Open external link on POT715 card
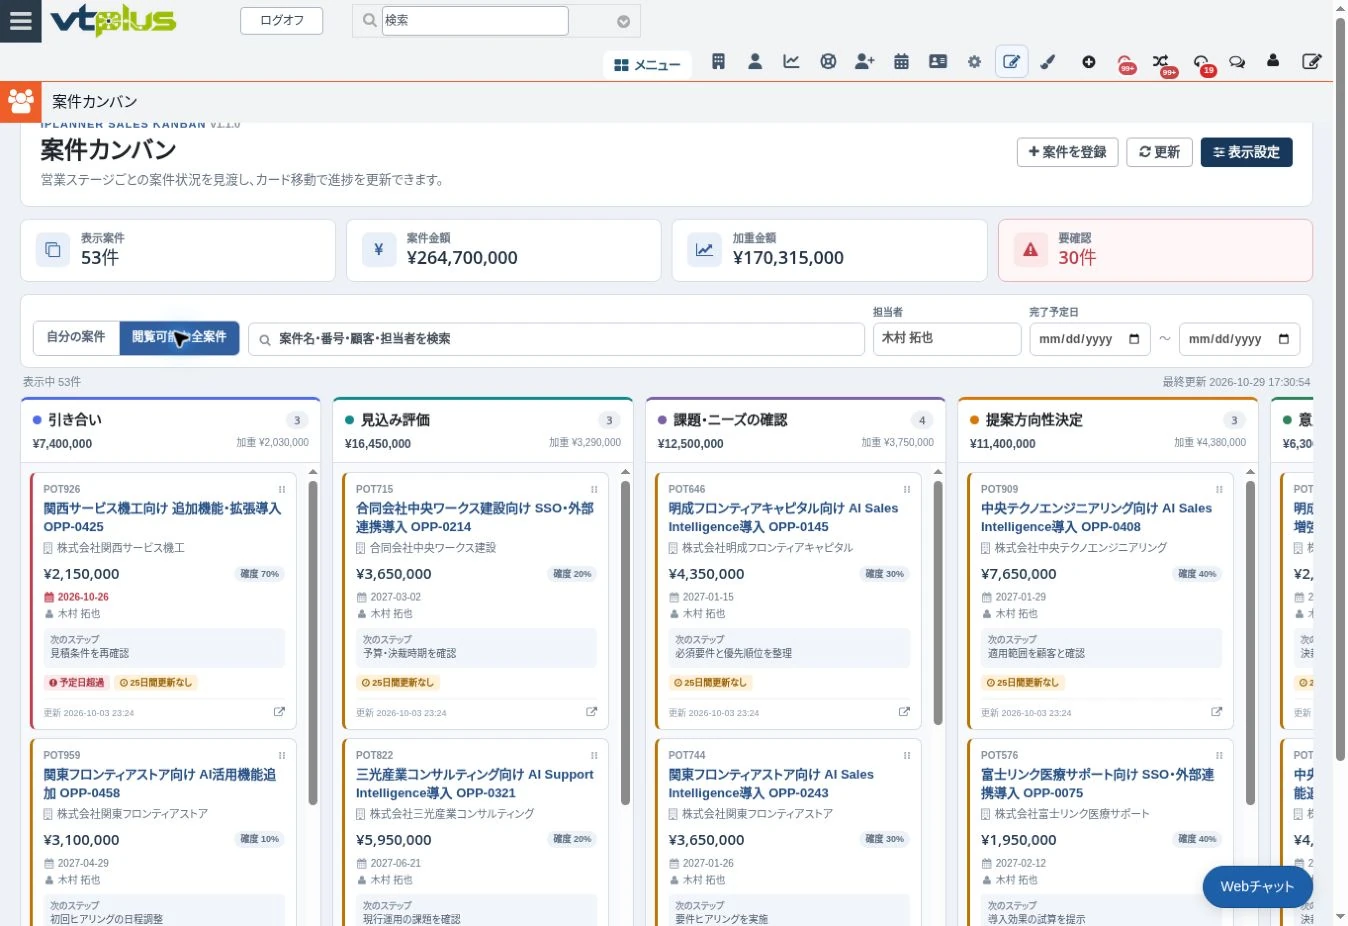Viewport: 1348px width, 926px height. [x=591, y=712]
